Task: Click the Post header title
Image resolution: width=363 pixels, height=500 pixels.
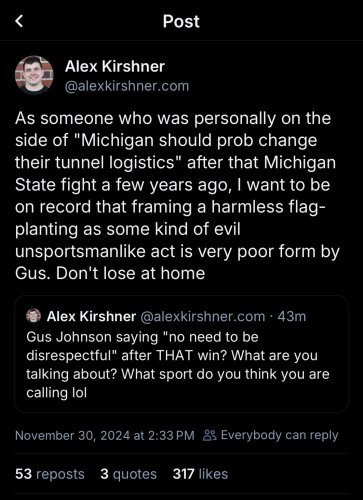Action: 181,21
